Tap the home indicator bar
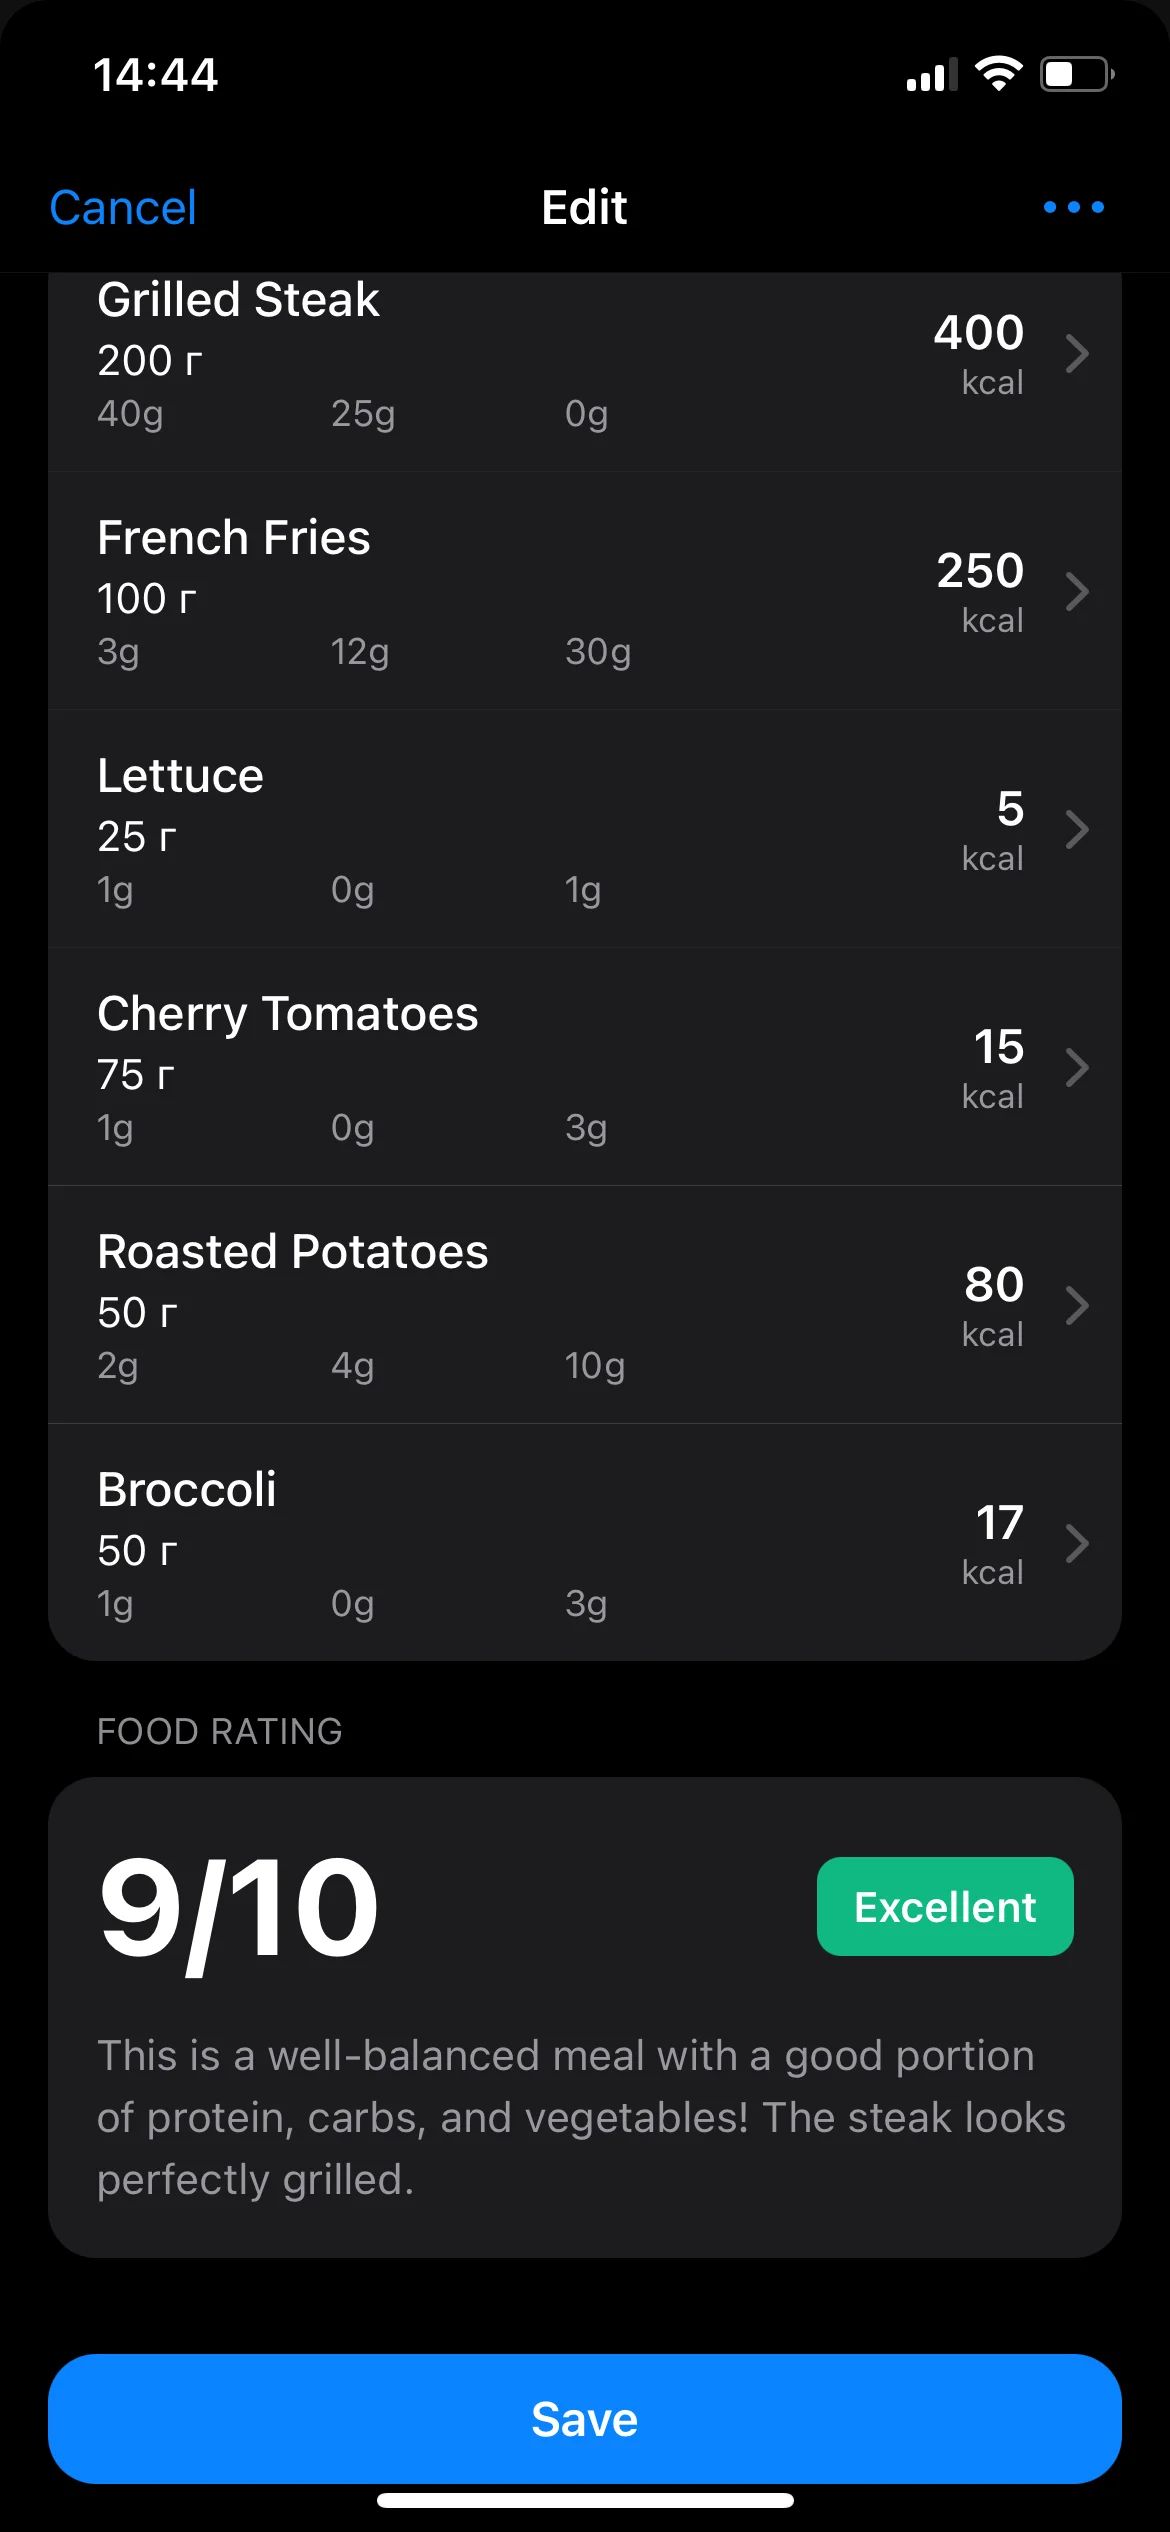 pyautogui.click(x=585, y=2501)
